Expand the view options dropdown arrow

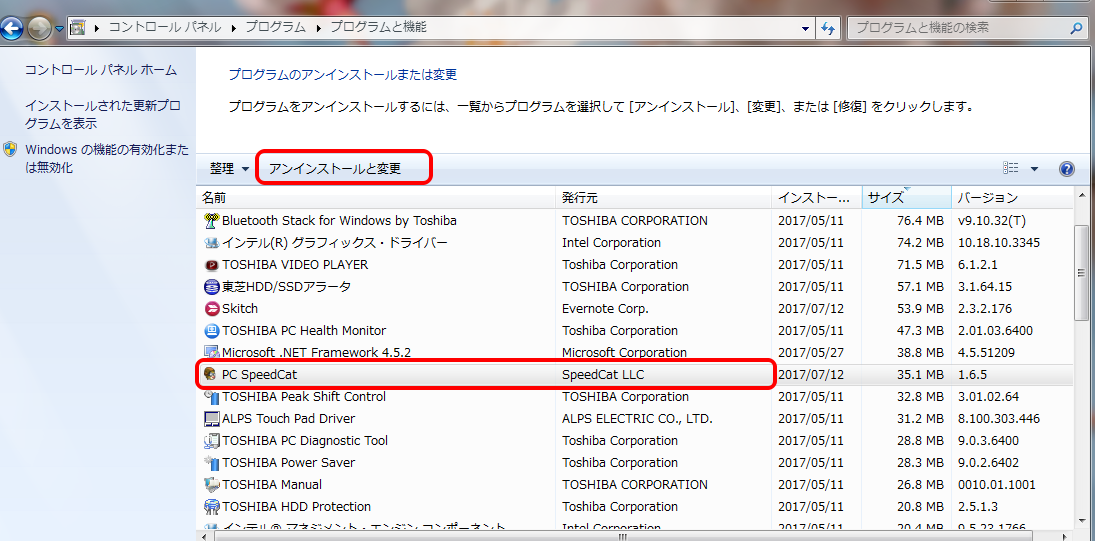pos(1034,169)
